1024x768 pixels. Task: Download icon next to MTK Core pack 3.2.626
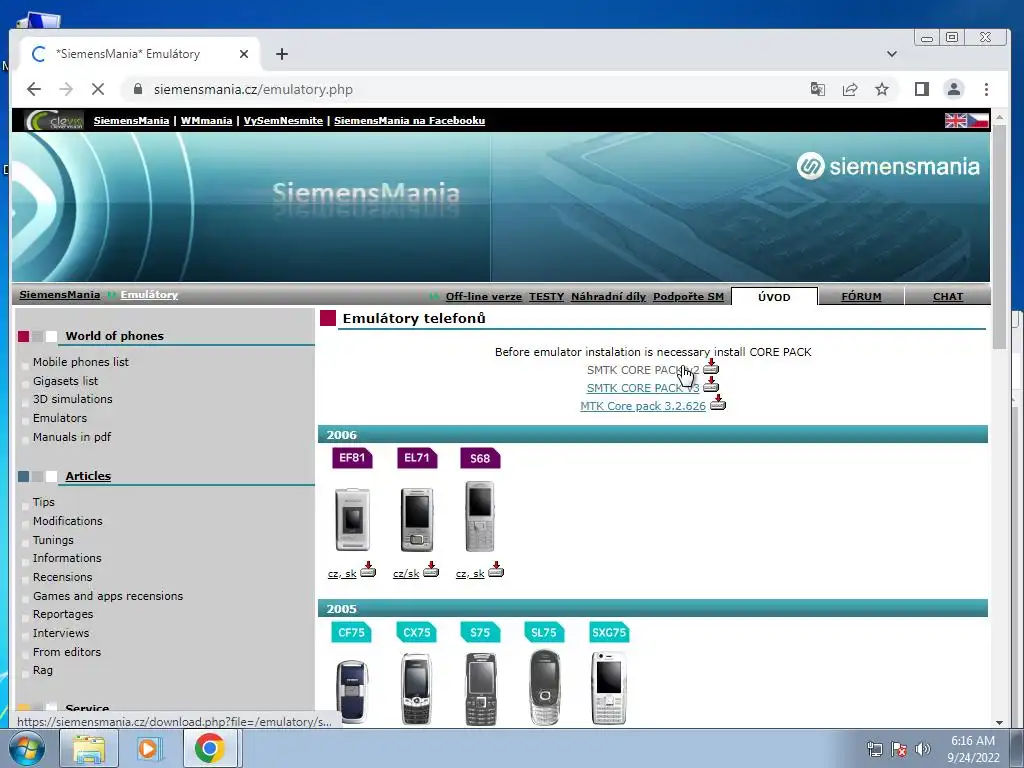click(x=718, y=403)
